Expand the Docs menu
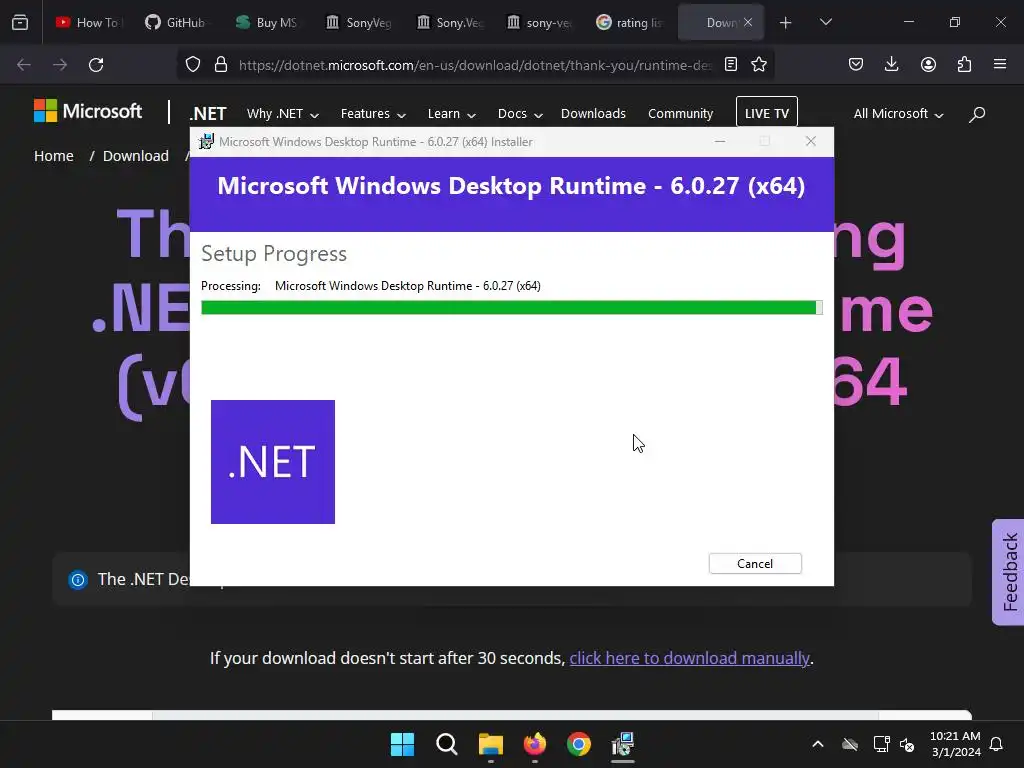1024x768 pixels. [x=520, y=114]
